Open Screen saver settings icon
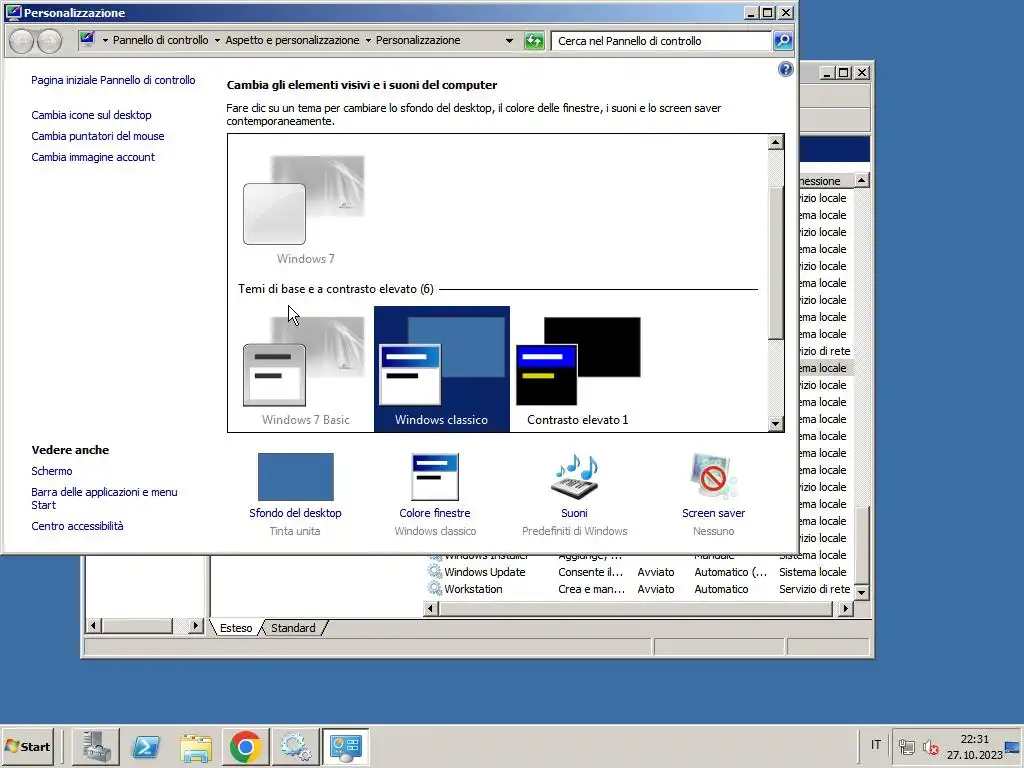 713,477
